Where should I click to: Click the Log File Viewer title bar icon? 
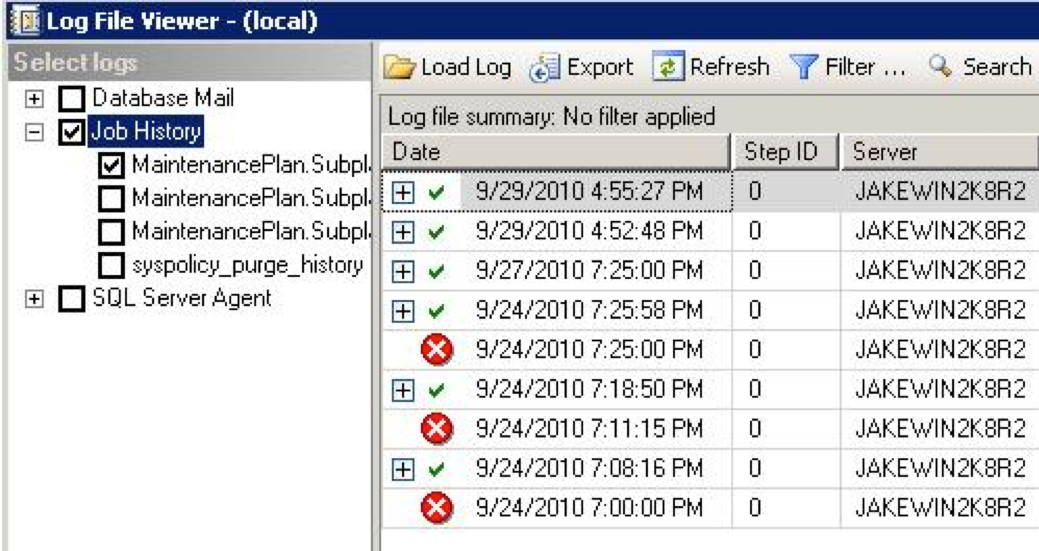click(x=20, y=19)
